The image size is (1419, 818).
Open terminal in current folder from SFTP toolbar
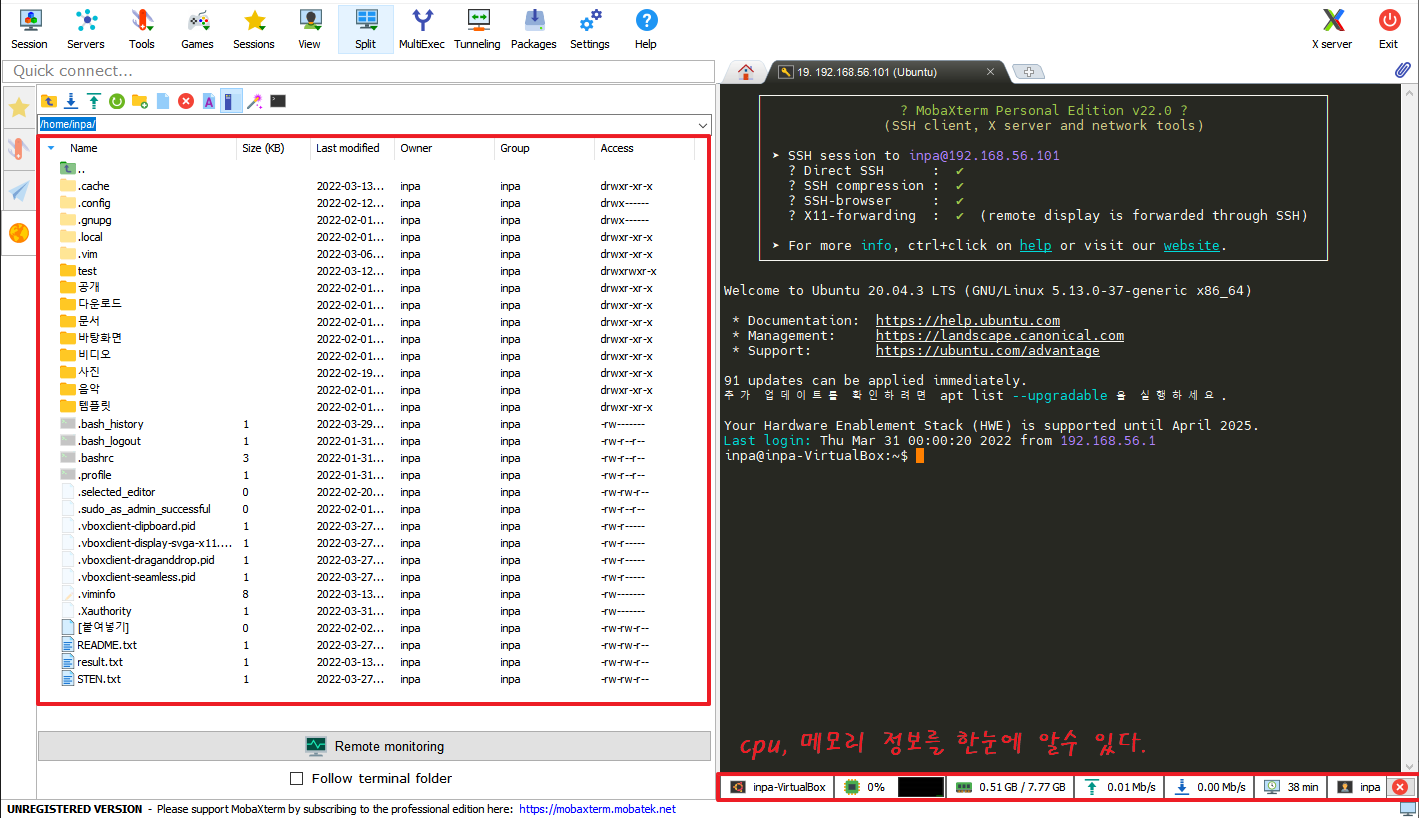tap(278, 101)
